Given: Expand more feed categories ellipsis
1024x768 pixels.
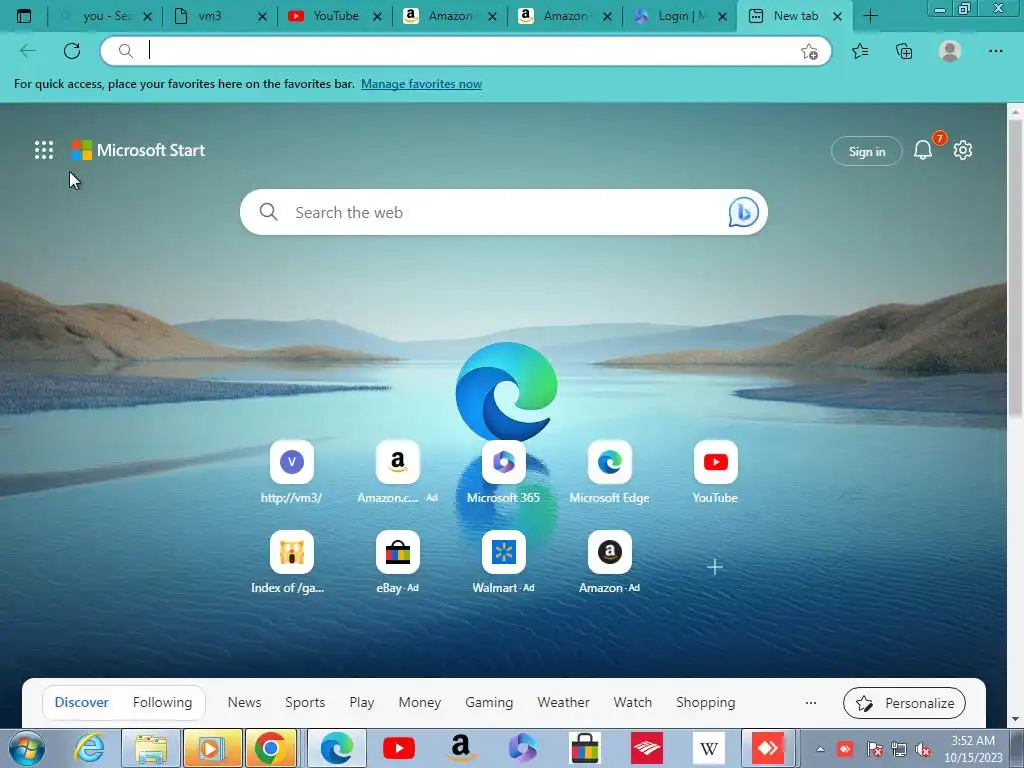Looking at the screenshot, I should coord(810,703).
